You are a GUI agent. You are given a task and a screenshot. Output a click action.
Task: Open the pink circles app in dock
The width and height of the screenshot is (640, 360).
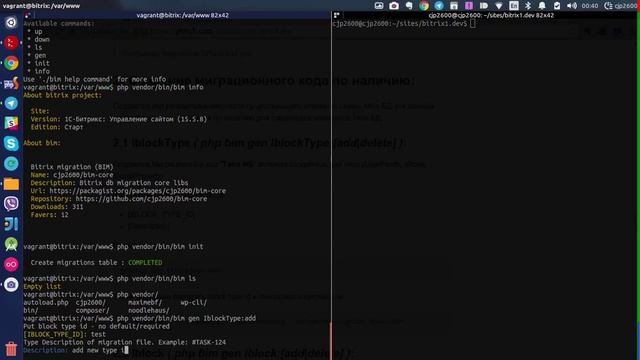[x=11, y=264]
